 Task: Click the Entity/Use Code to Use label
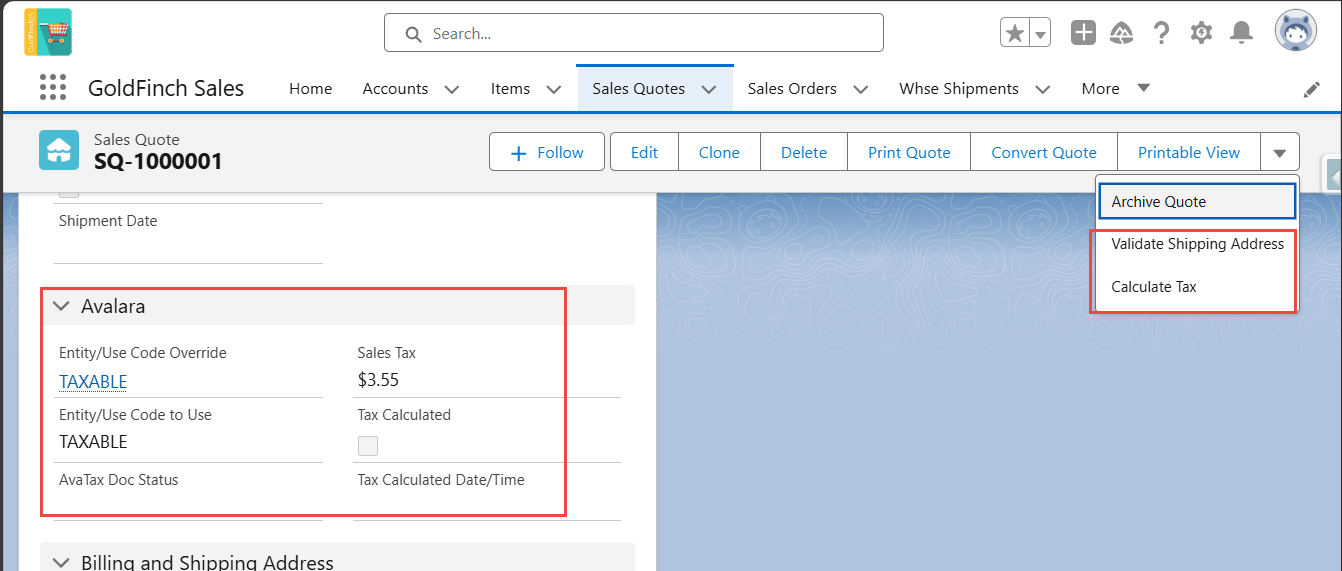click(135, 415)
